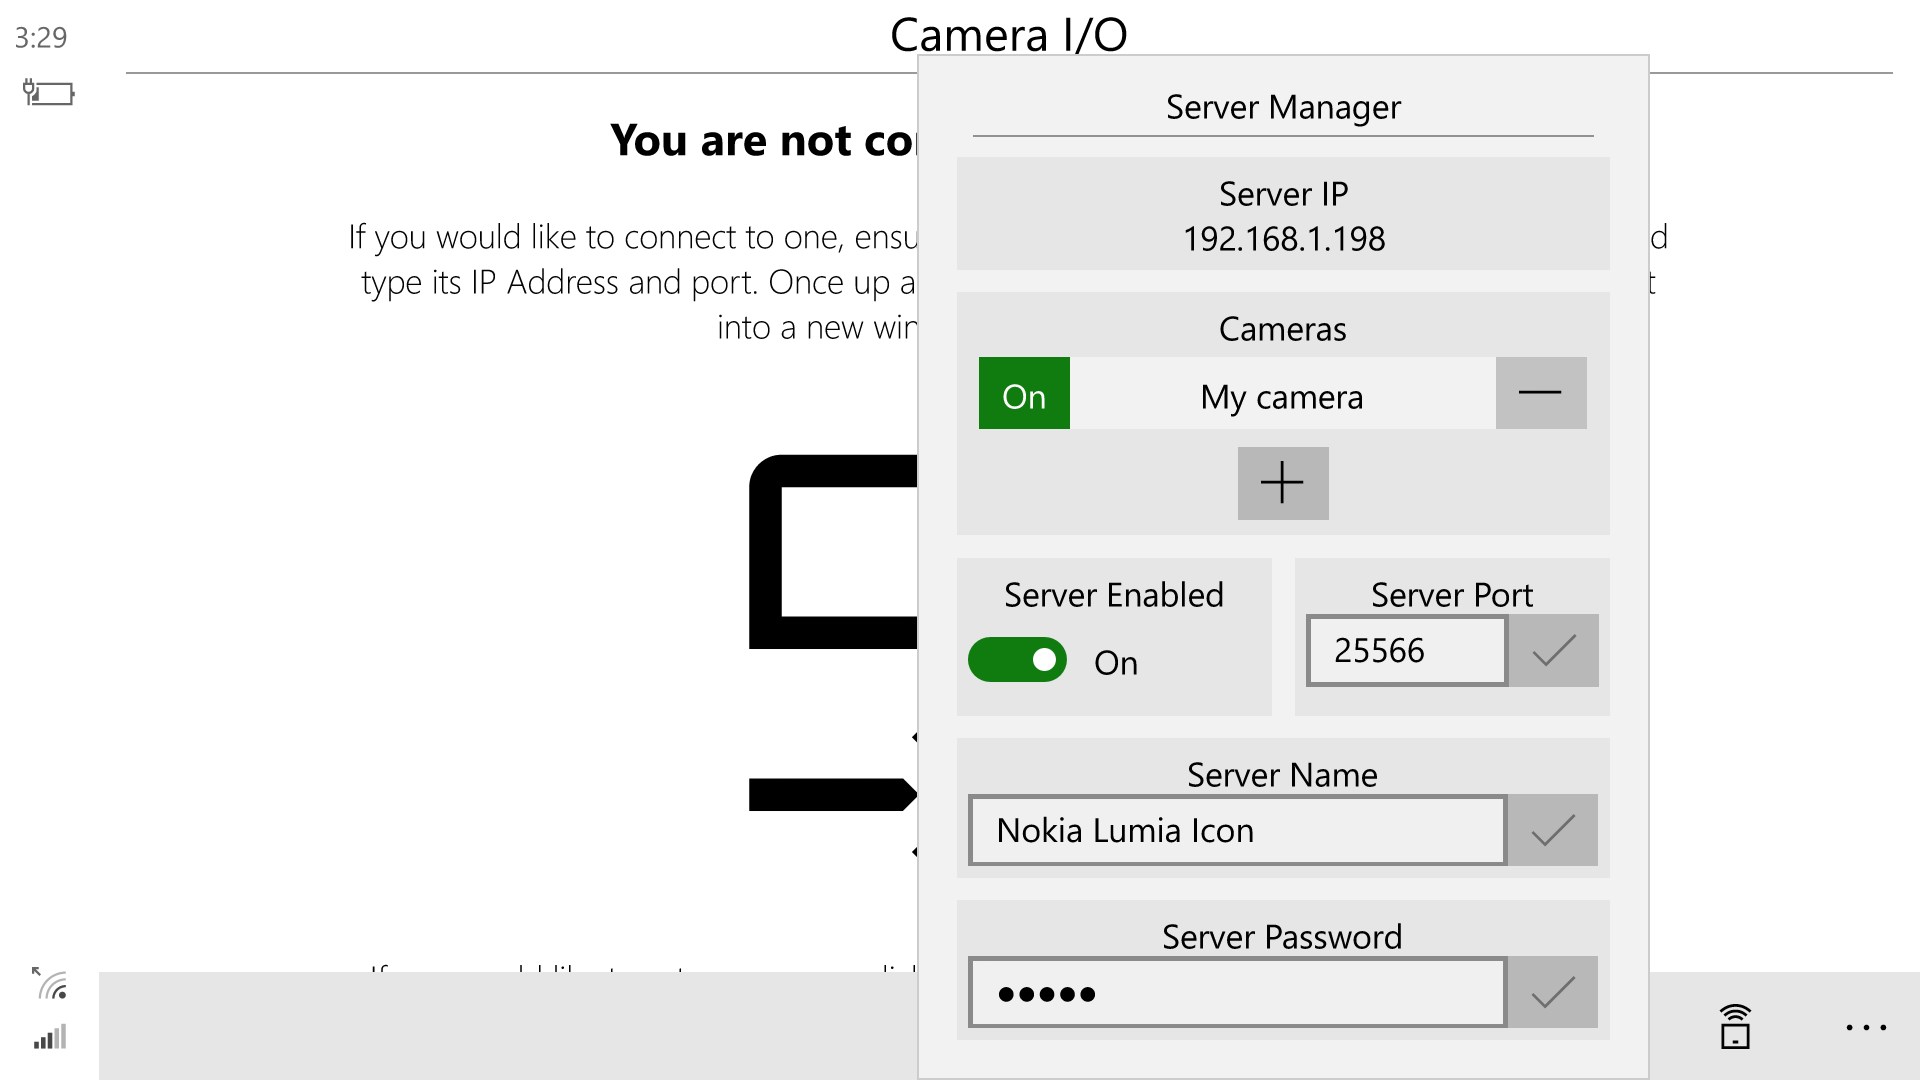Viewport: 1920px width, 1080px height.
Task: Tap the clock showing 3:29
Action: 41,38
